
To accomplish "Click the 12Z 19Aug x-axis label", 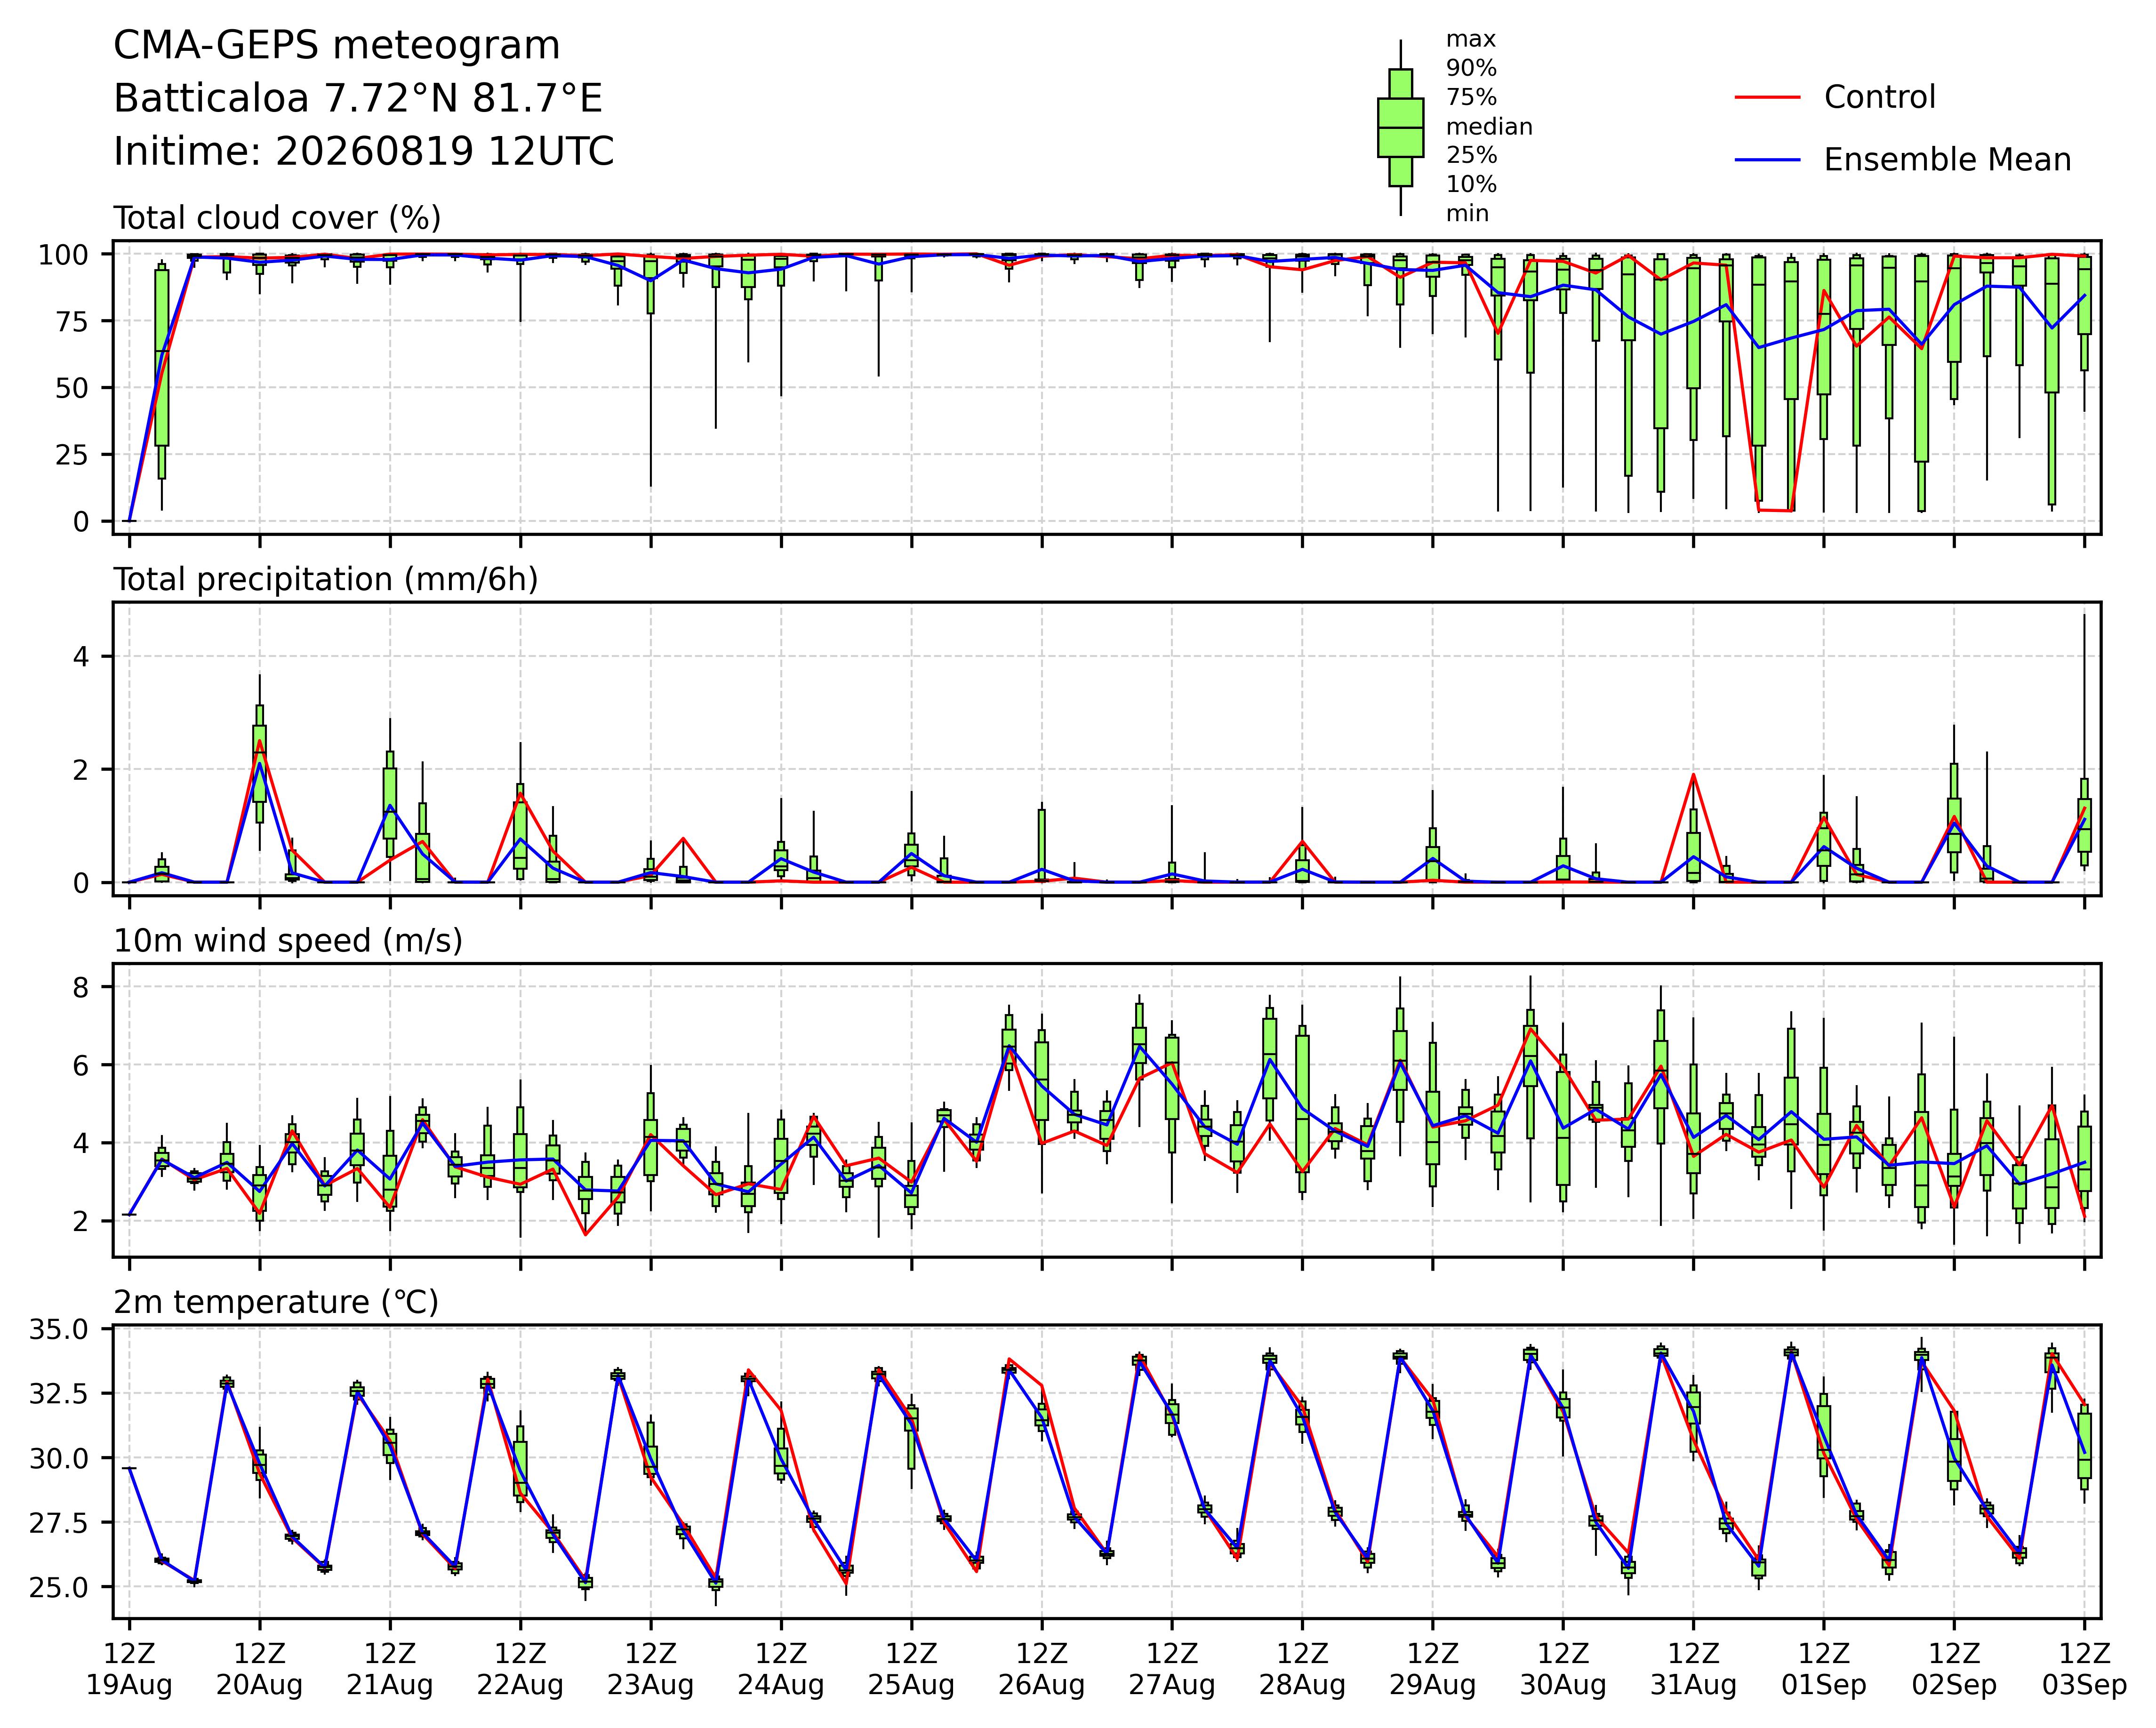I will point(129,1669).
